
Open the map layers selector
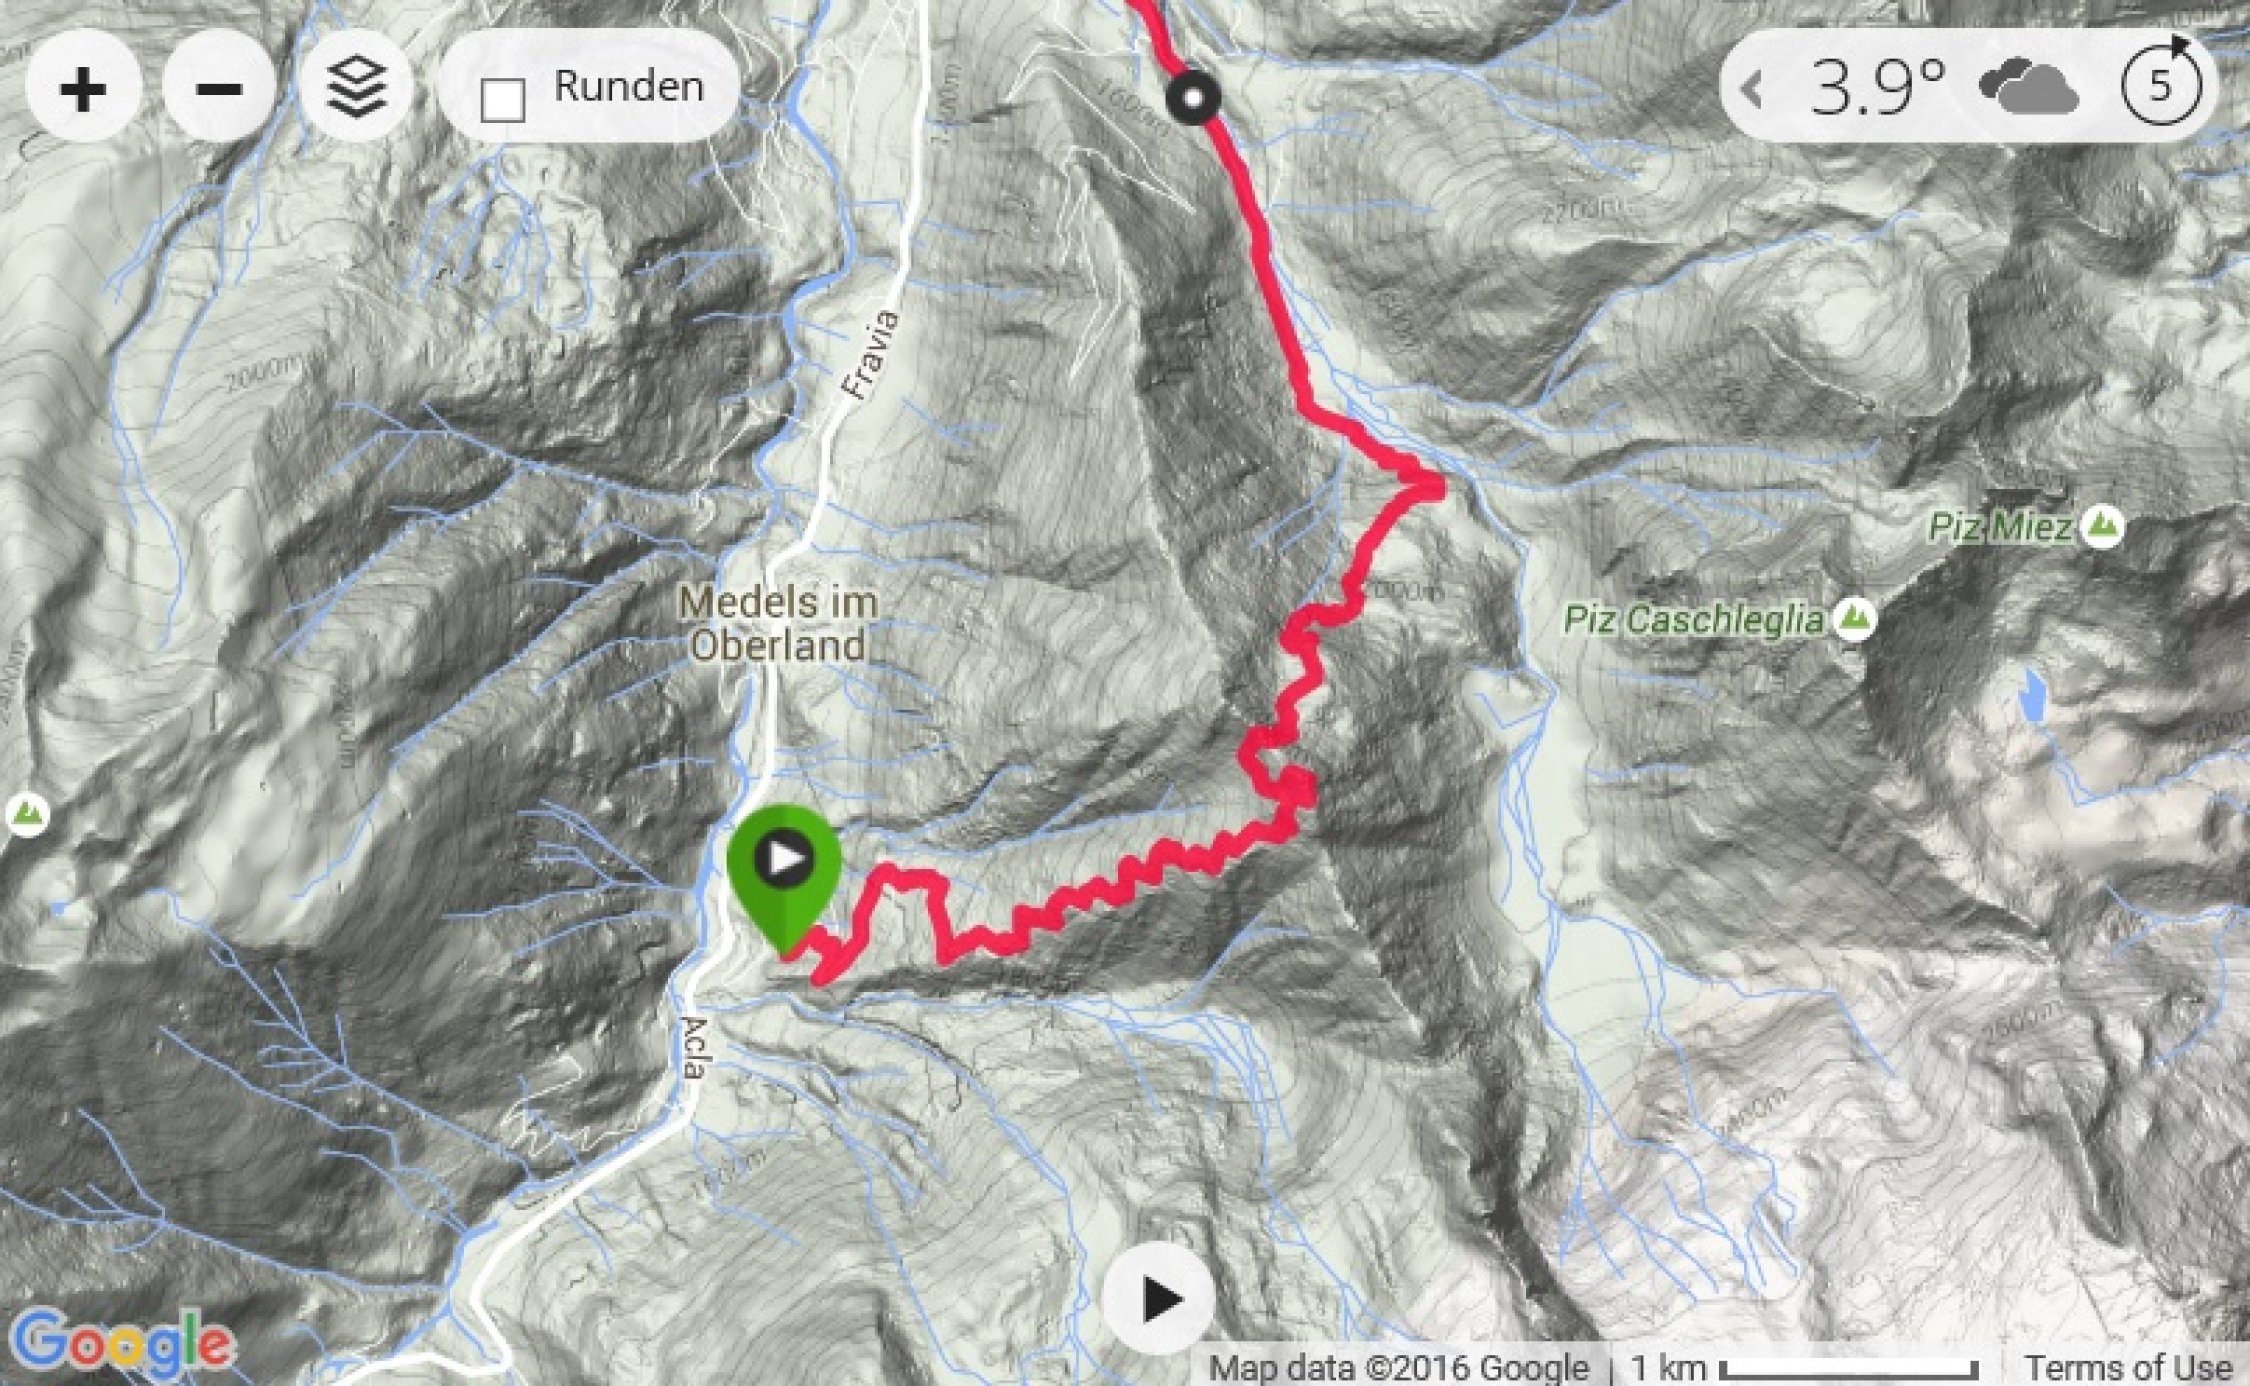tap(356, 89)
